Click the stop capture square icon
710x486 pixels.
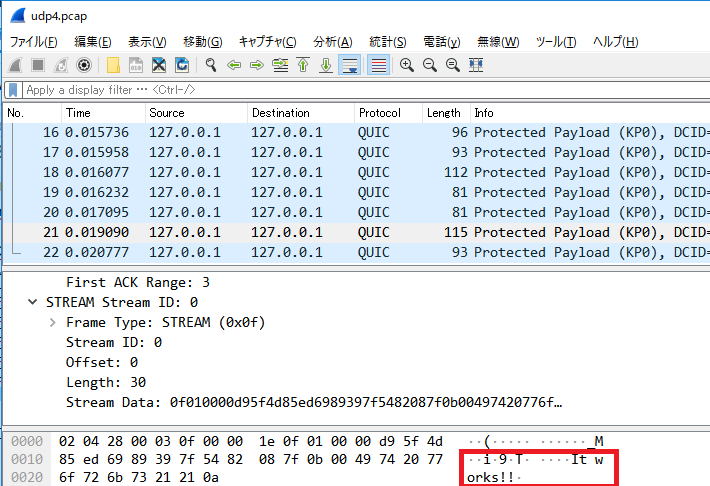pos(38,65)
